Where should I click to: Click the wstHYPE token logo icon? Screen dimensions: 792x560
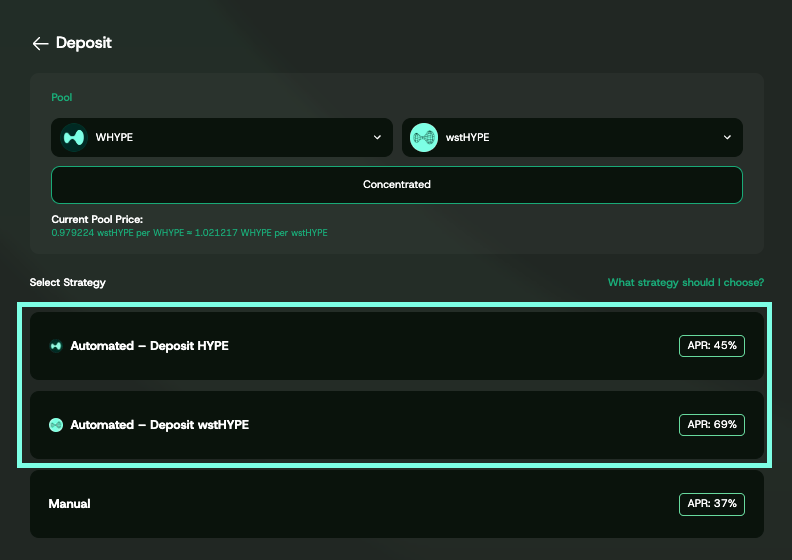point(424,137)
